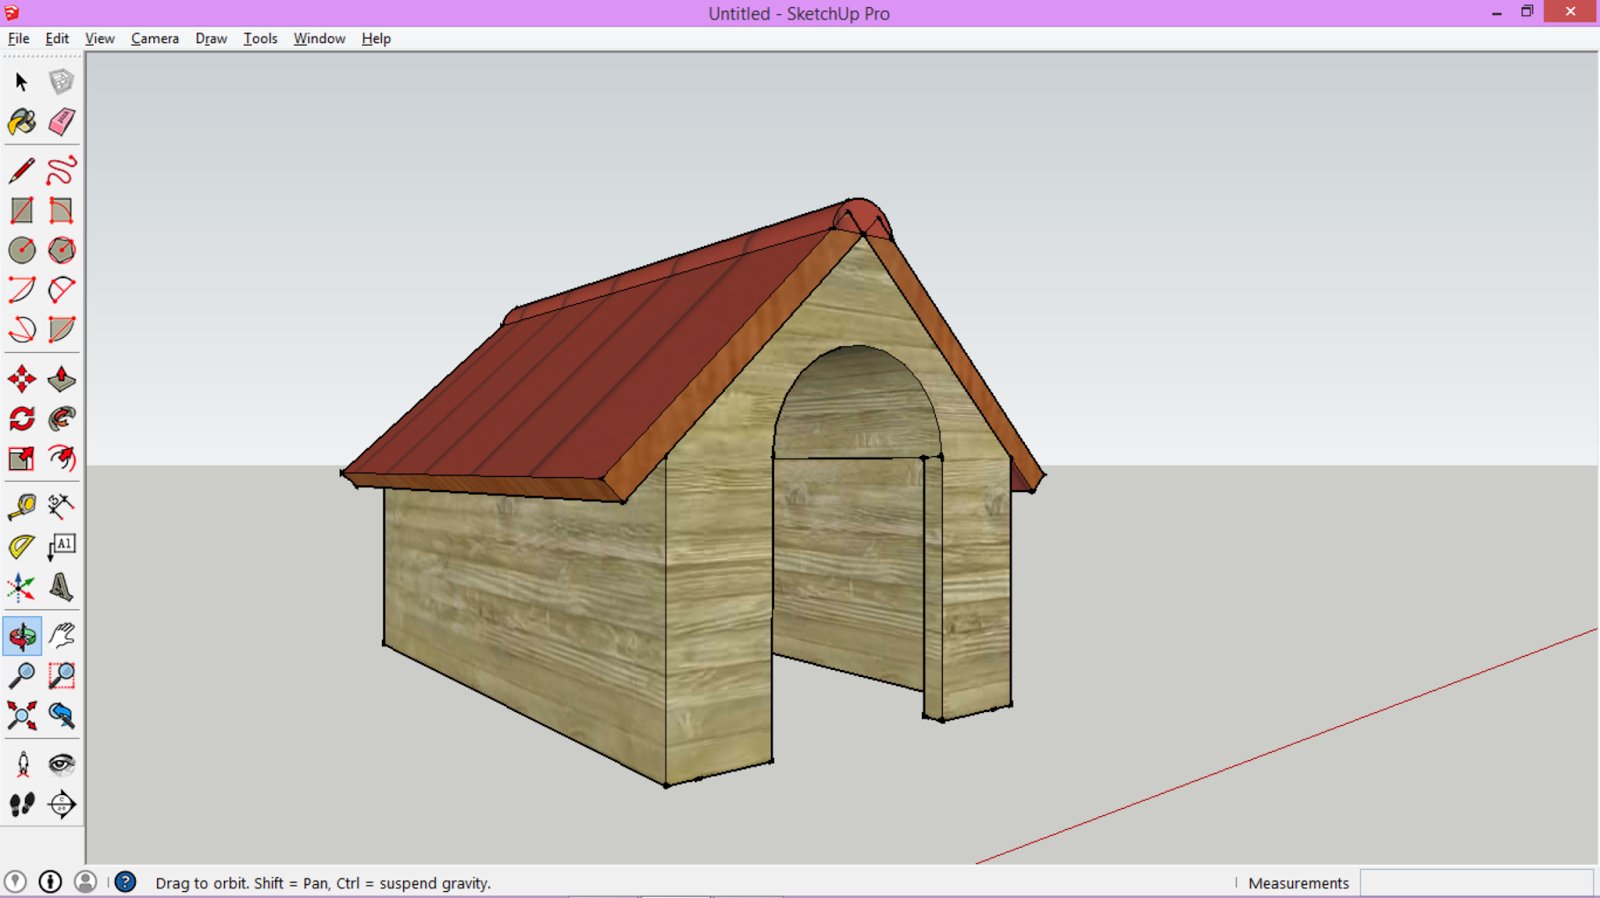
Task: Activate the Follow Me tool
Action: pyautogui.click(x=61, y=418)
